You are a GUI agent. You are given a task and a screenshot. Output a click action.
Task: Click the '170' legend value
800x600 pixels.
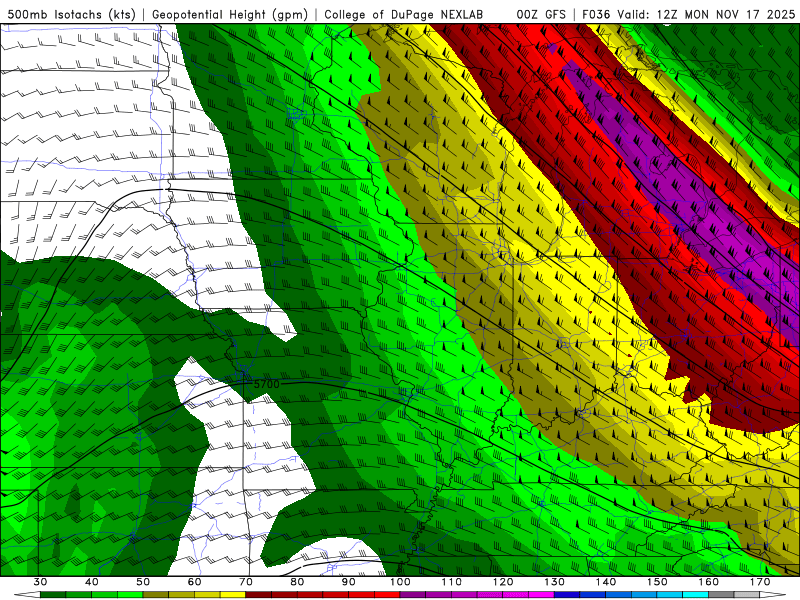coord(760,582)
